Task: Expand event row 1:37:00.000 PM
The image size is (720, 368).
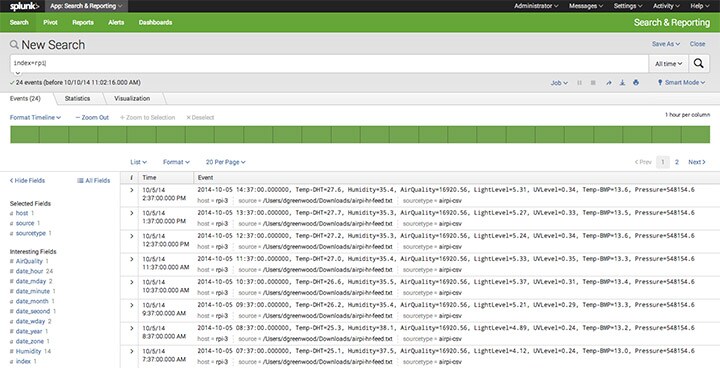Action: [x=131, y=213]
